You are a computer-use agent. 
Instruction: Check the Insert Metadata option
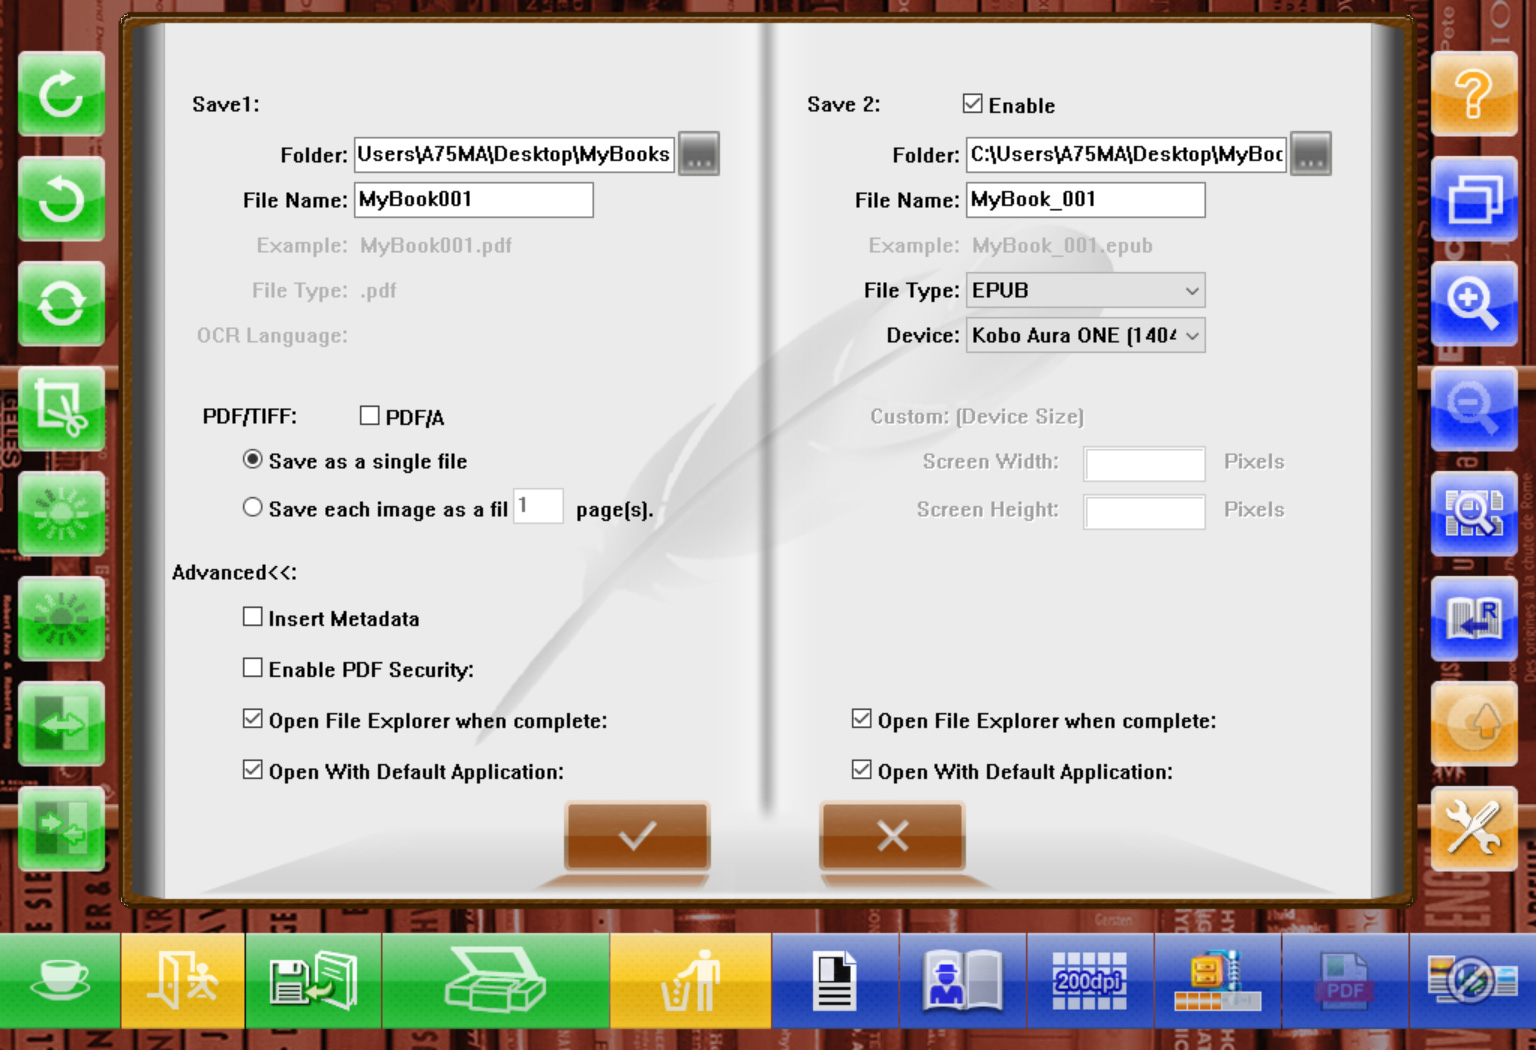[252, 617]
